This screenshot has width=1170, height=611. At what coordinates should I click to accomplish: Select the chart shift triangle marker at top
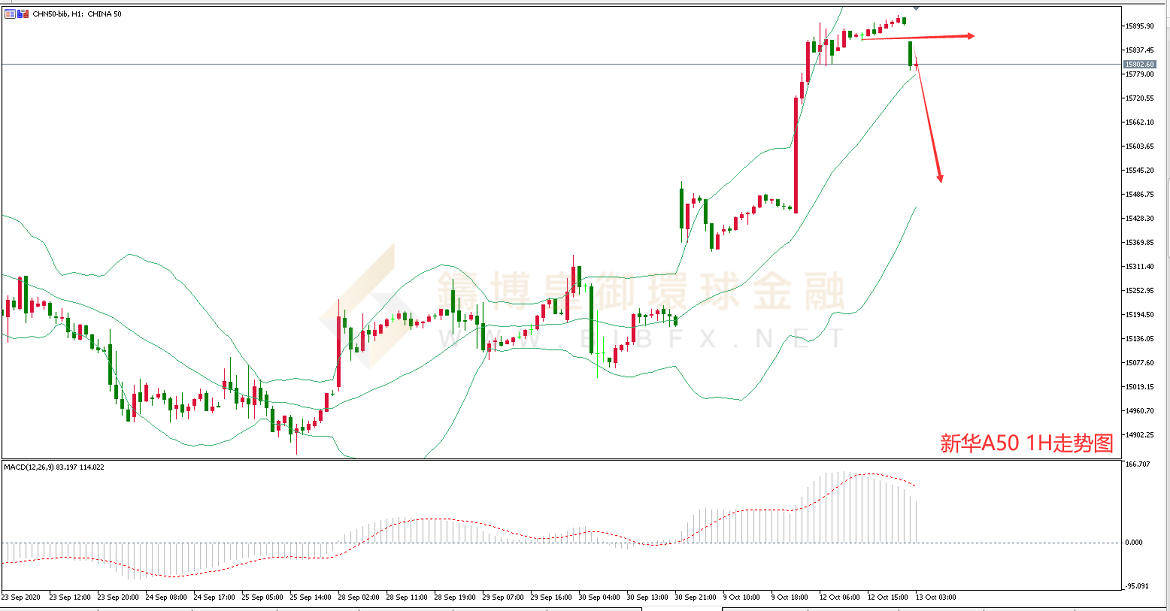point(916,8)
